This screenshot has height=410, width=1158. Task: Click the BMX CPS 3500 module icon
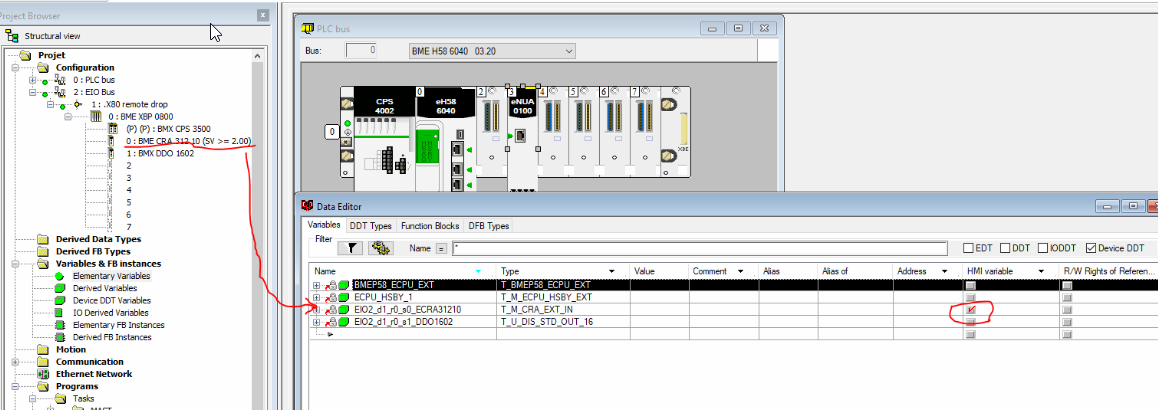coord(112,129)
